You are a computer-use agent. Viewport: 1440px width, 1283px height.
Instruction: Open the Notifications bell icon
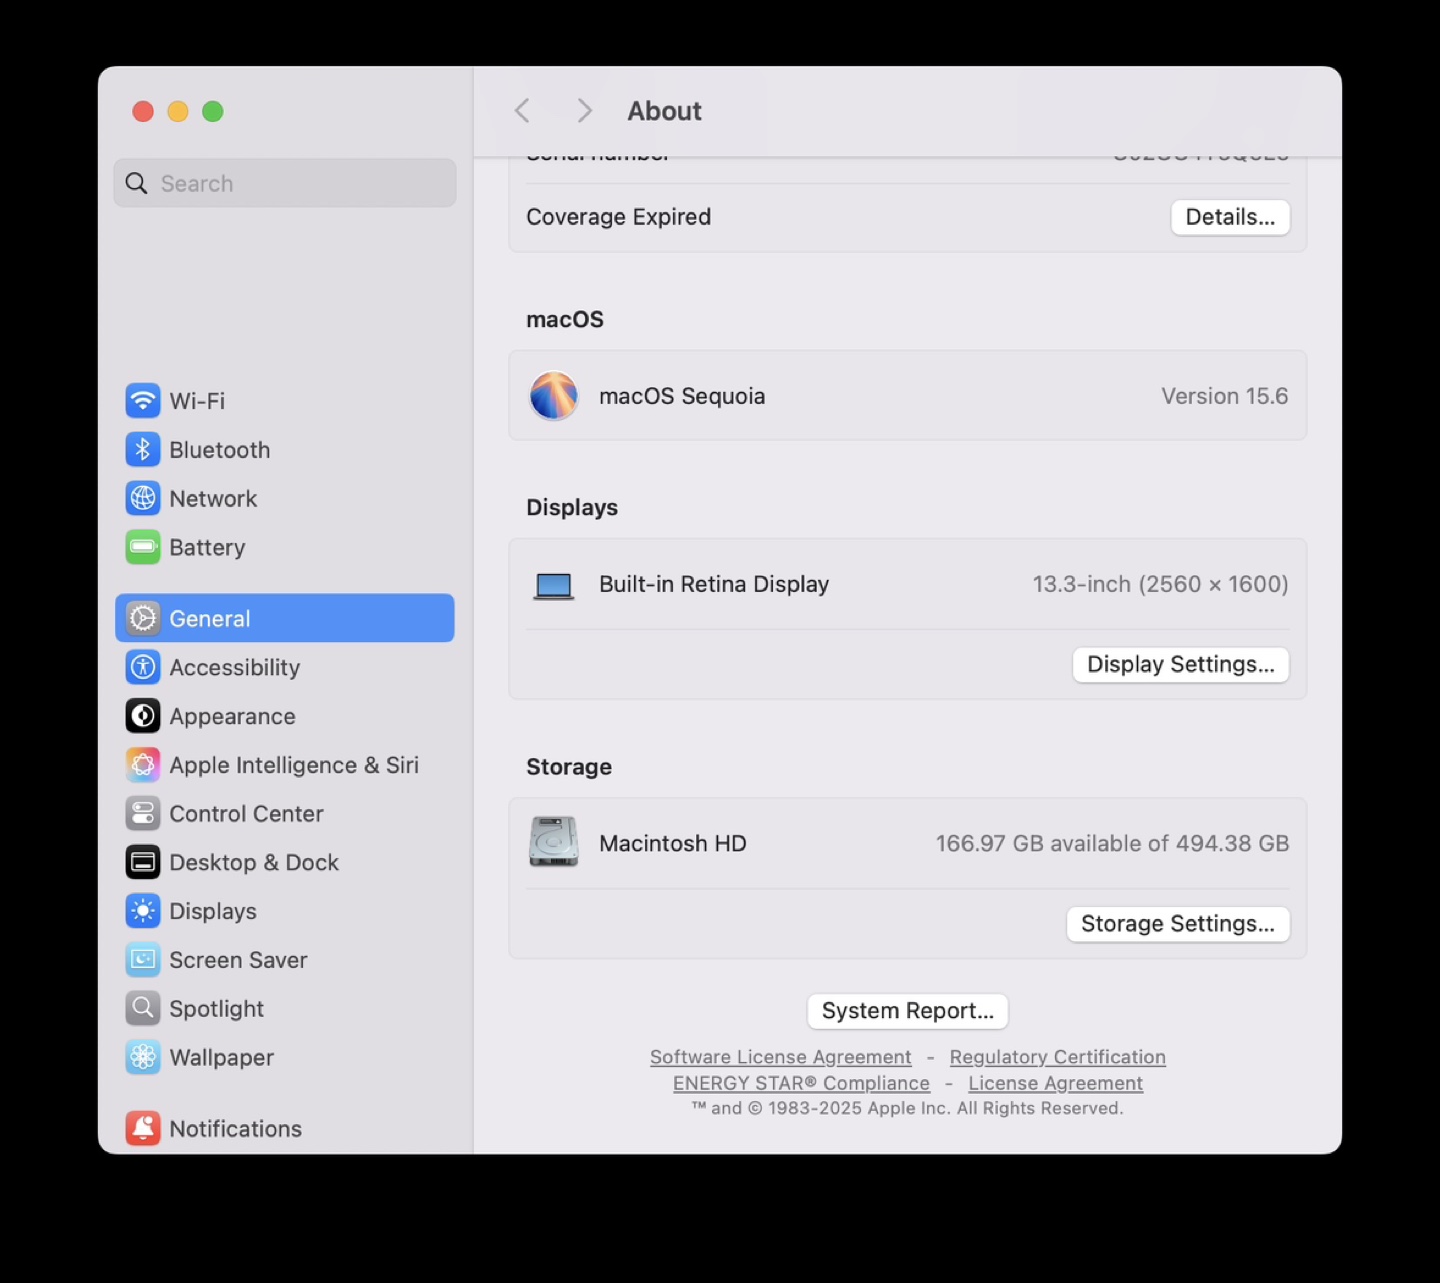coord(143,1128)
